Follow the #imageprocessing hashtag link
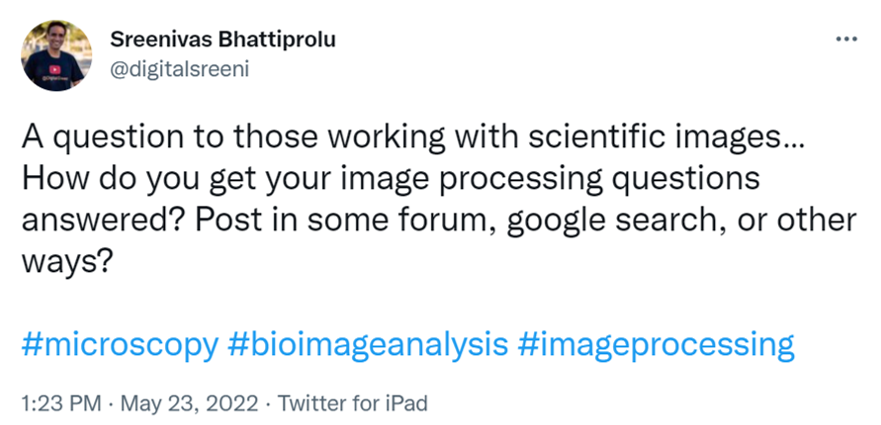Screen dimensions: 881x425 pyautogui.click(x=656, y=346)
